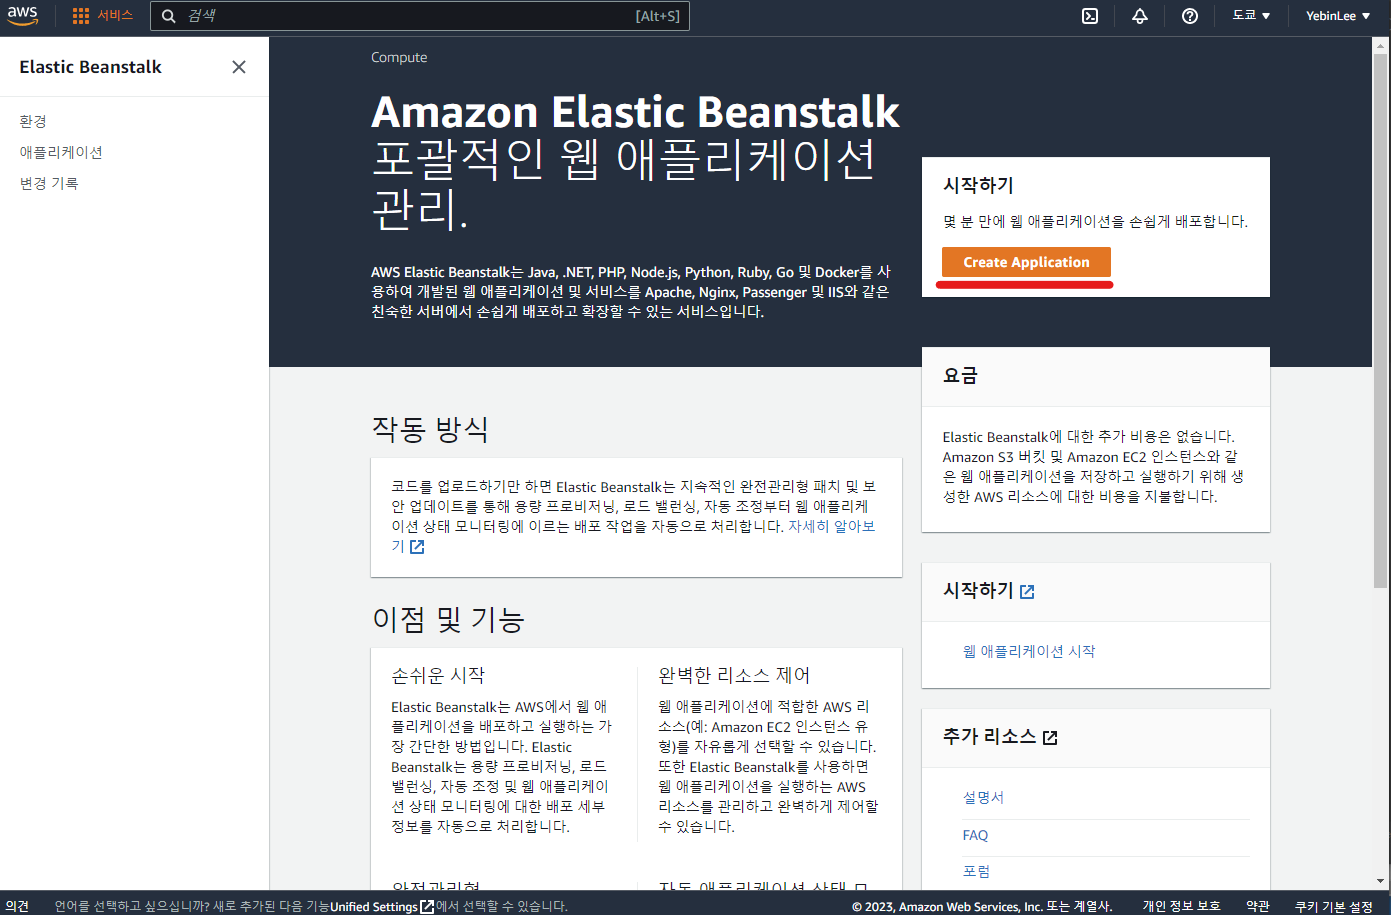Click the AWS logo home icon

pyautogui.click(x=22, y=15)
